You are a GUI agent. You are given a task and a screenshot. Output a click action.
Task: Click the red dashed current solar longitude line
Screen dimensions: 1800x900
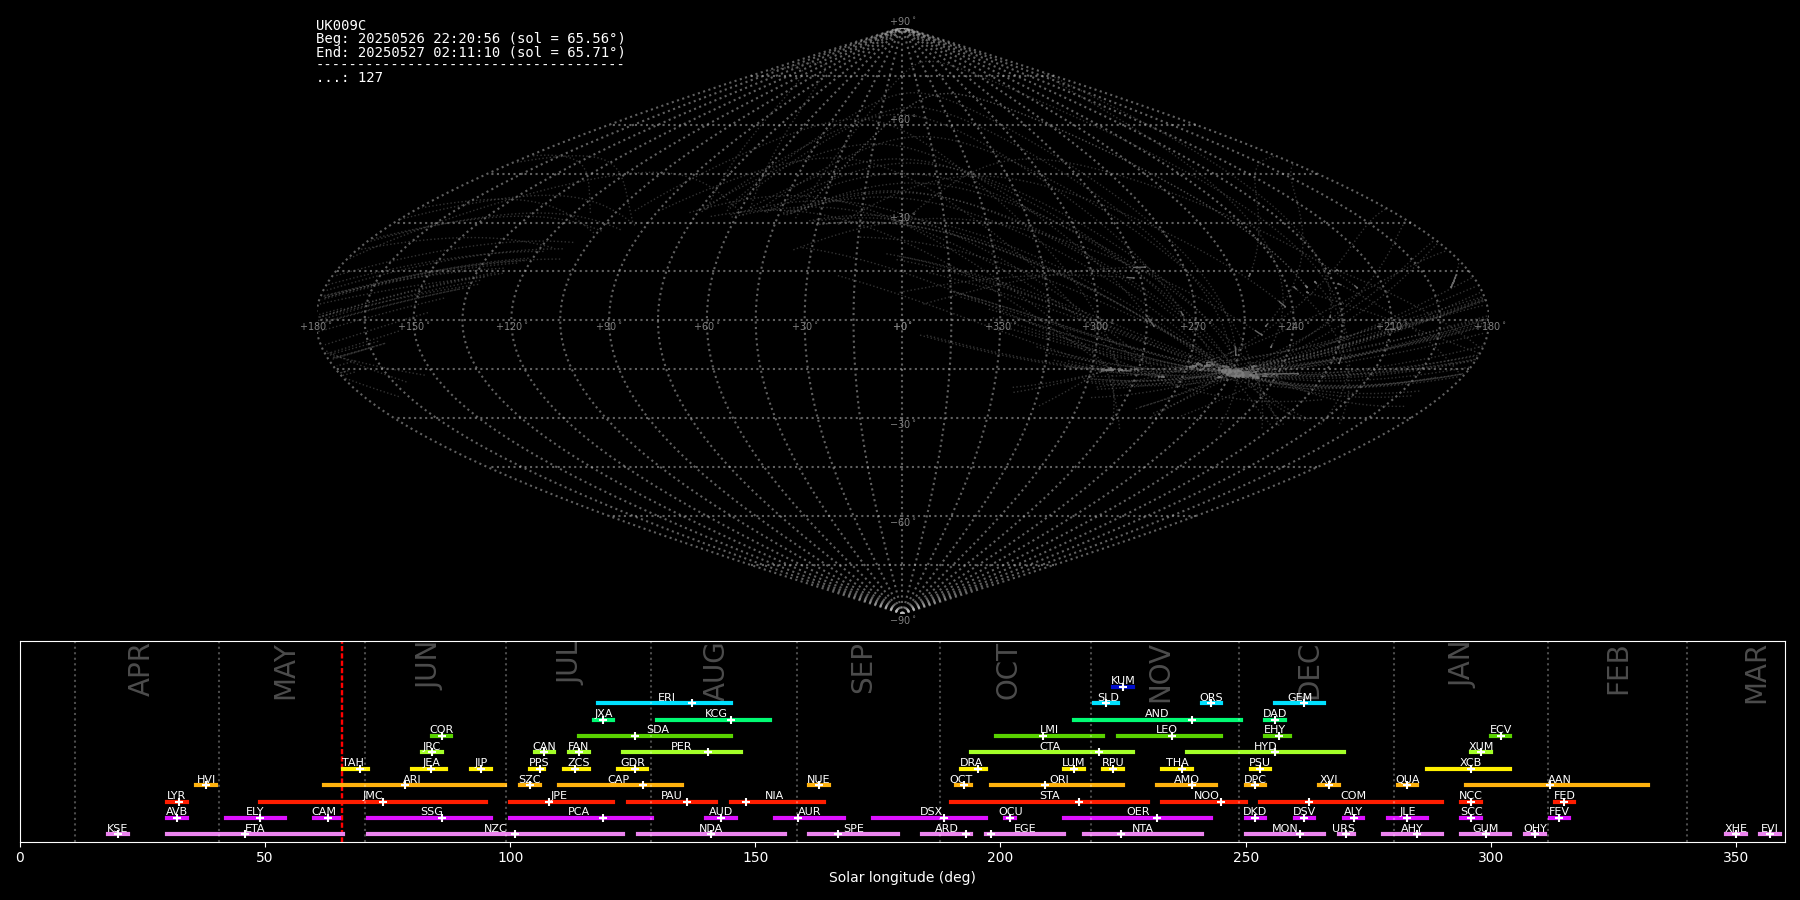(x=342, y=741)
